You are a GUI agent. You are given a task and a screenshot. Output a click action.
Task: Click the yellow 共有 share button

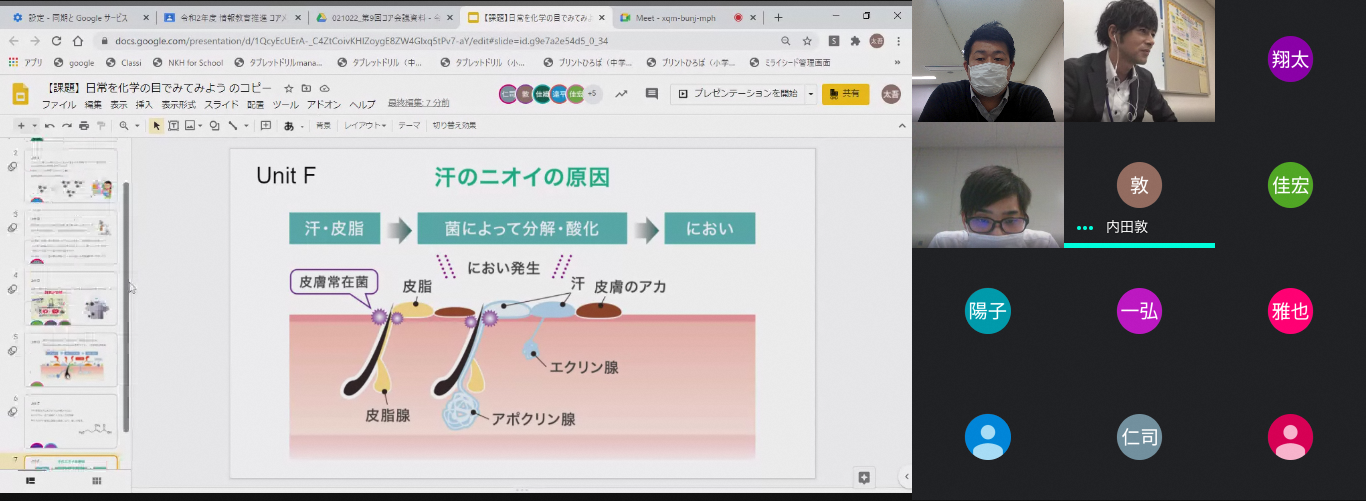pyautogui.click(x=845, y=94)
